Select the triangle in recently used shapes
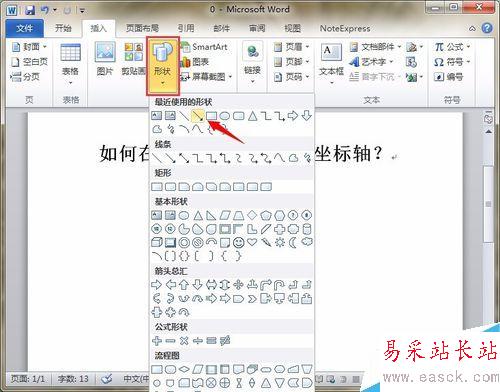This screenshot has width=500, height=392. point(253,116)
